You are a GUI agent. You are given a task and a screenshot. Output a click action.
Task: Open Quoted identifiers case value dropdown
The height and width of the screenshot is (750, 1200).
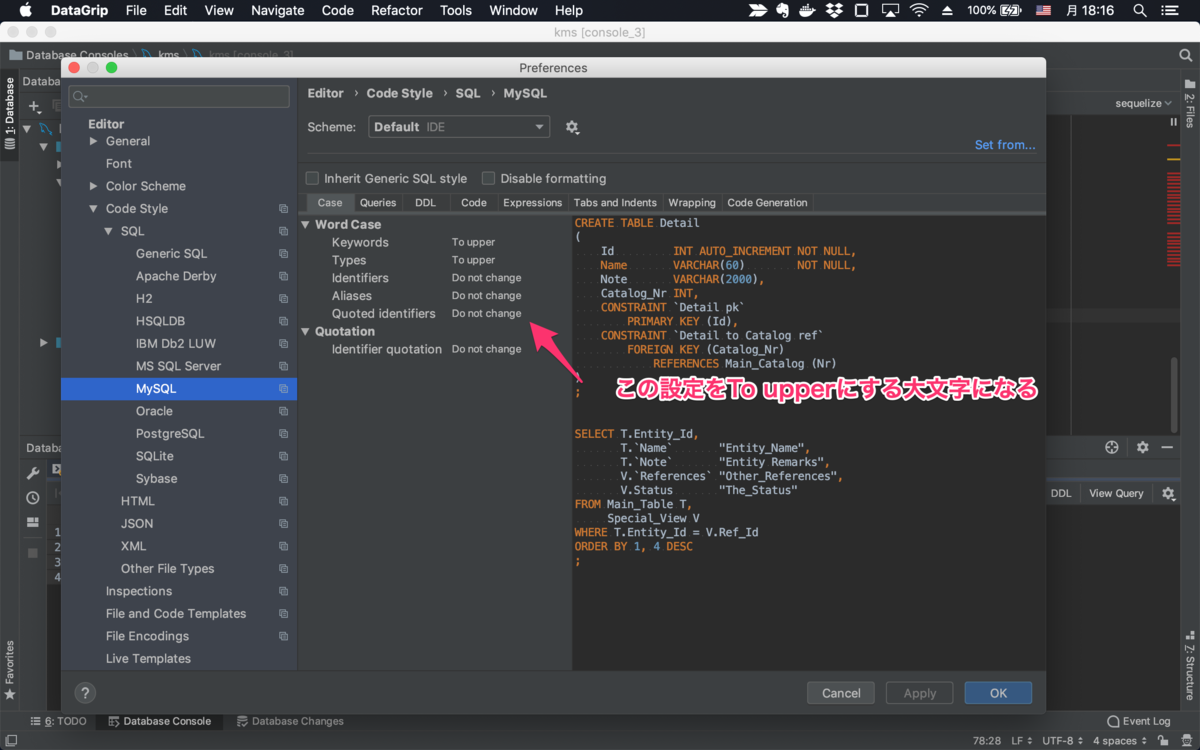(x=486, y=313)
